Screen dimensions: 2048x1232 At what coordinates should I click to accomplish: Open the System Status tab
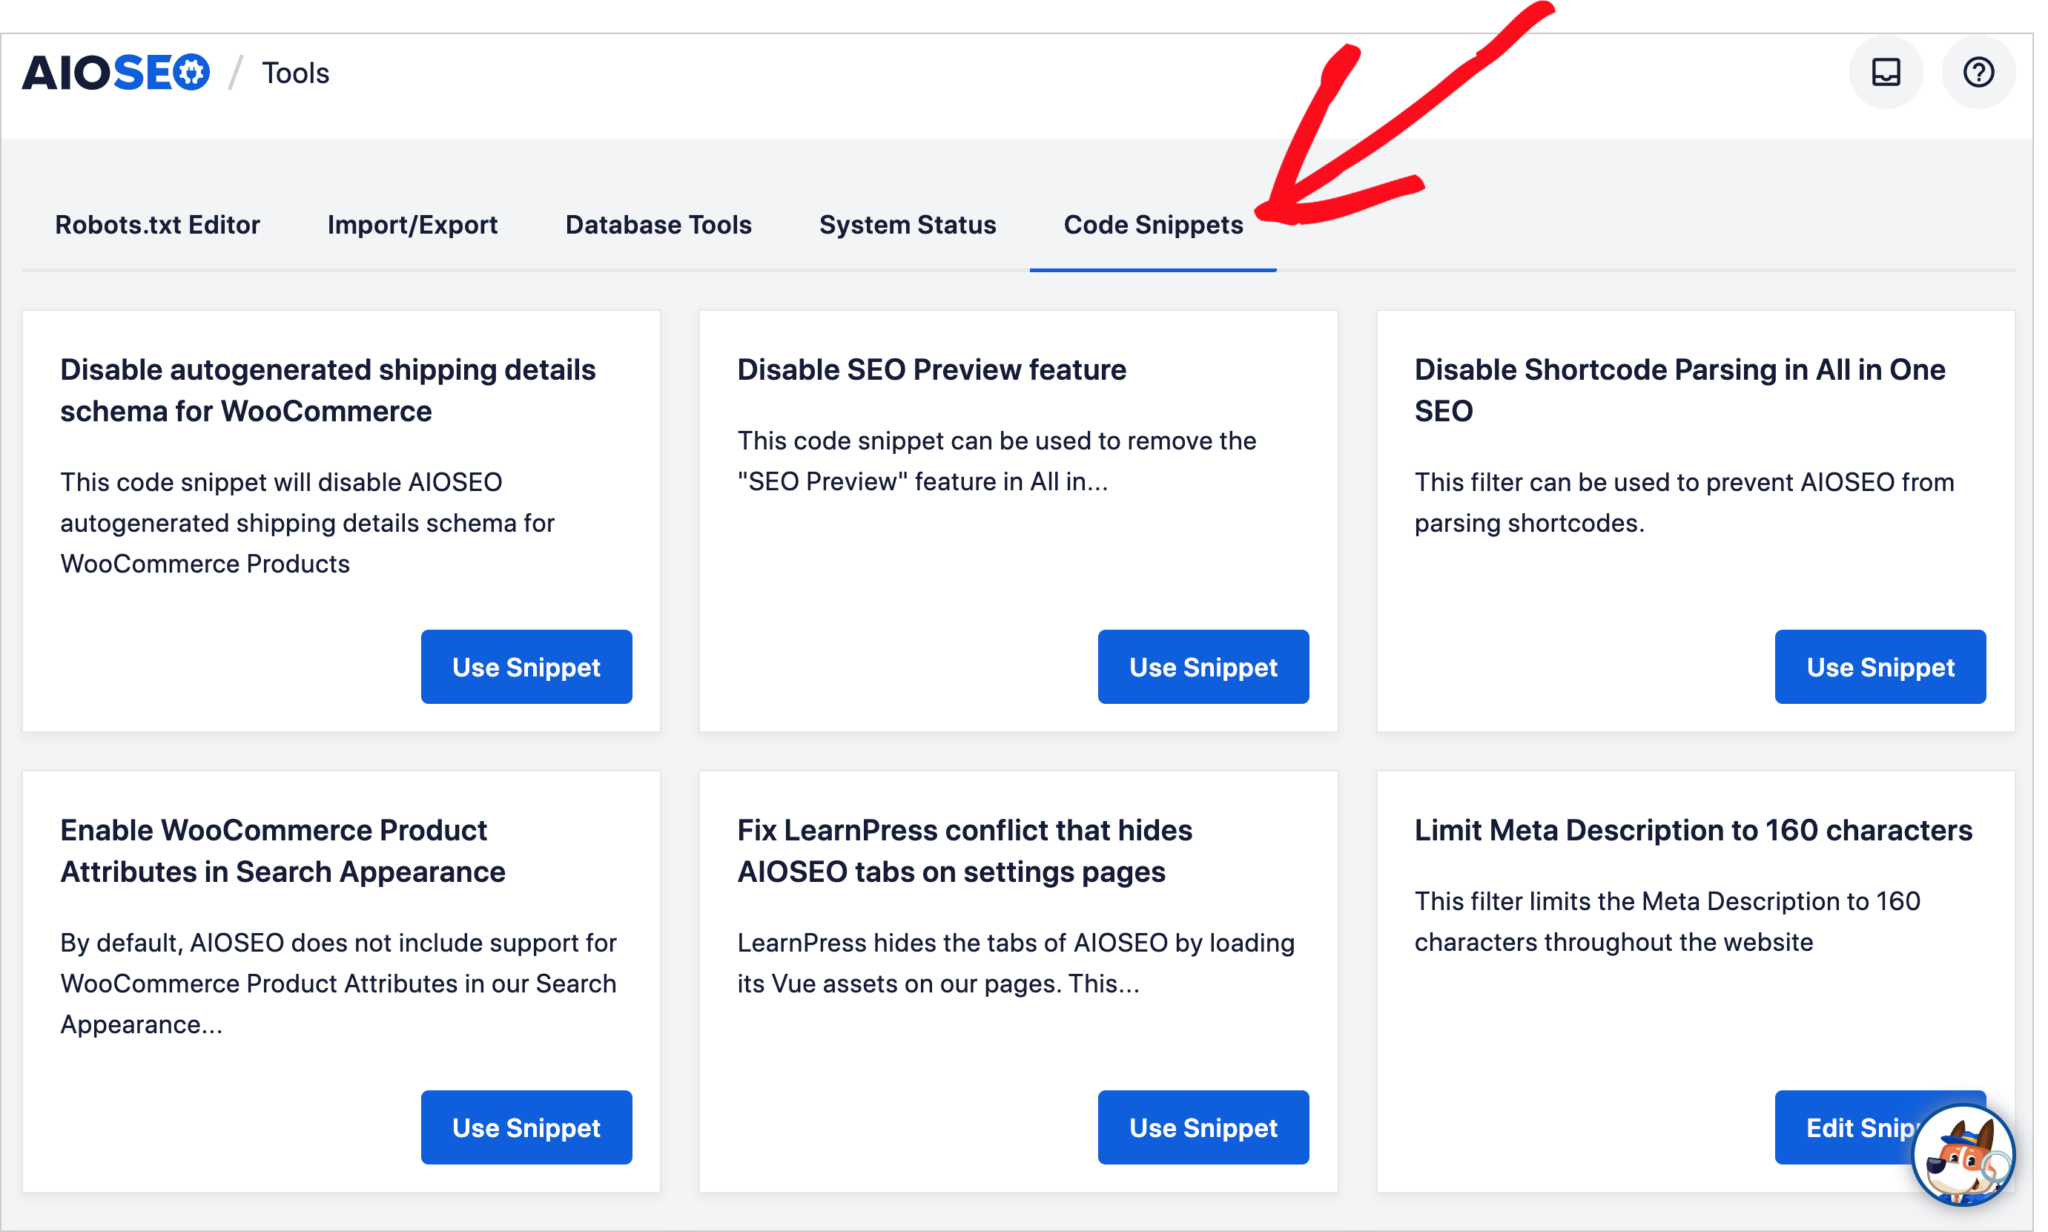(907, 225)
